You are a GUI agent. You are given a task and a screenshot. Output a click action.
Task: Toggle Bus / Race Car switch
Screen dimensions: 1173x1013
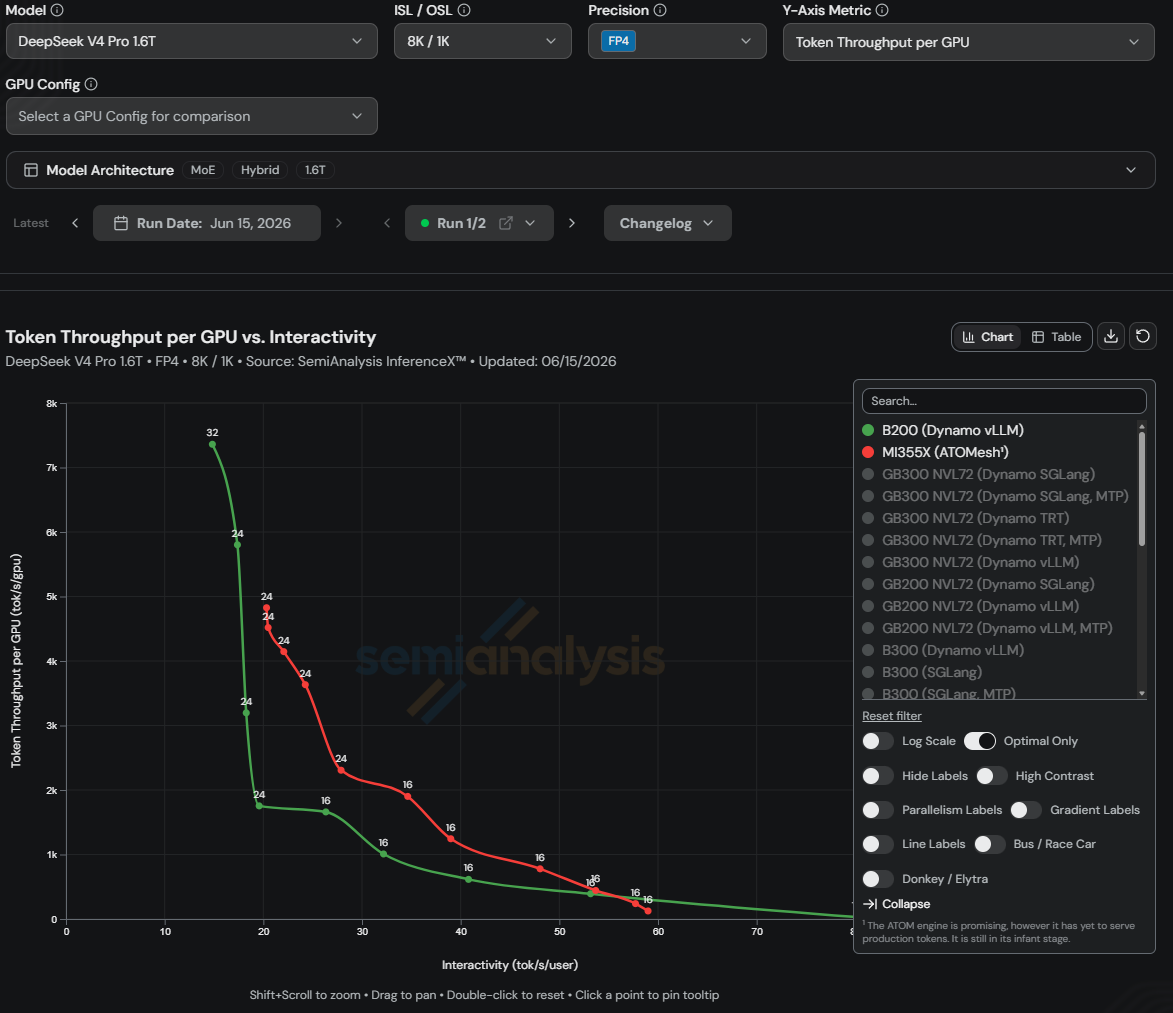[x=989, y=845]
